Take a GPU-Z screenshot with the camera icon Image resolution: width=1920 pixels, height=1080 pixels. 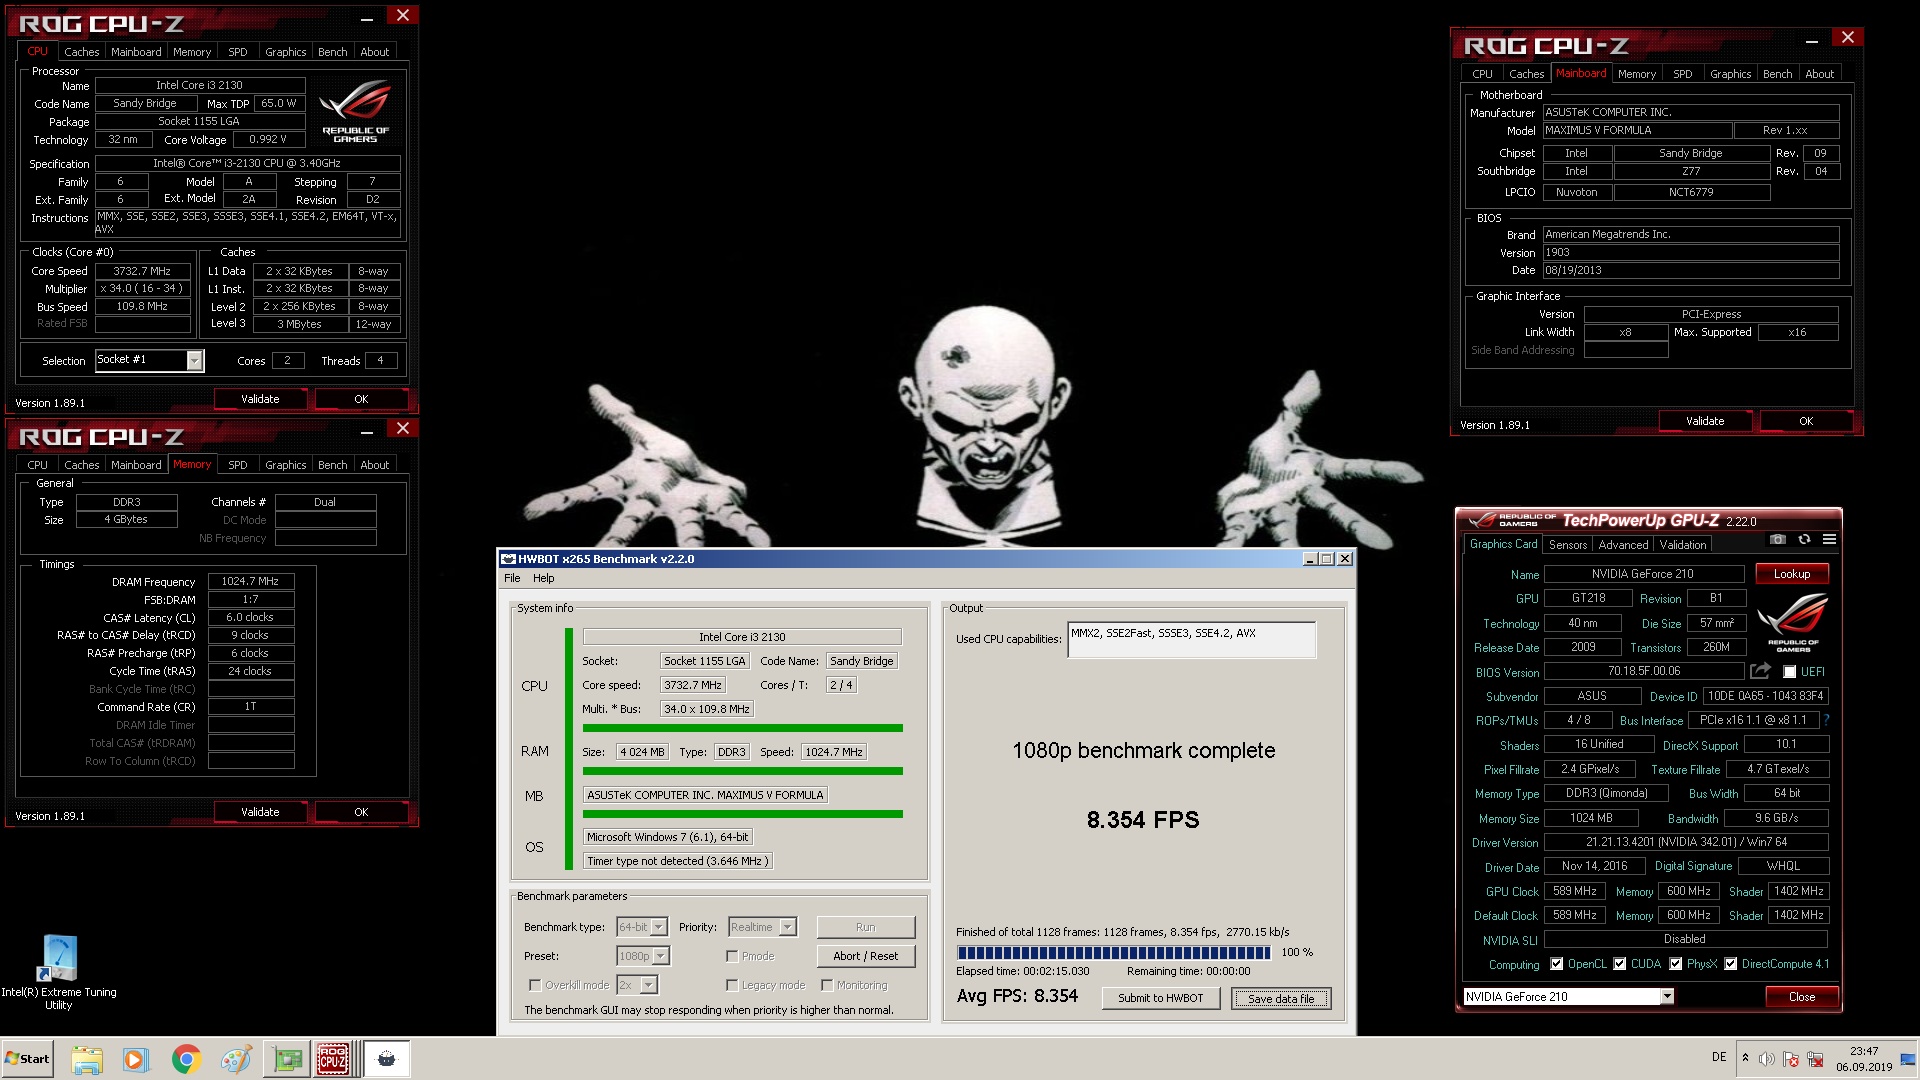coord(1777,540)
